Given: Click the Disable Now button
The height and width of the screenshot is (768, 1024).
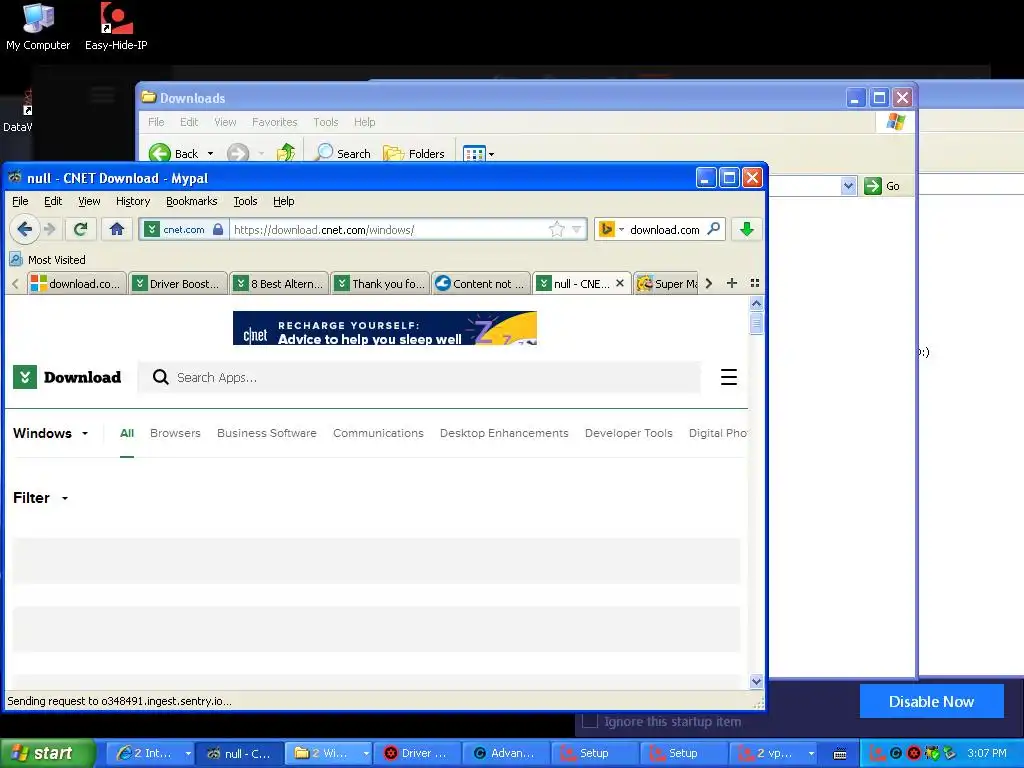Looking at the screenshot, I should point(931,701).
